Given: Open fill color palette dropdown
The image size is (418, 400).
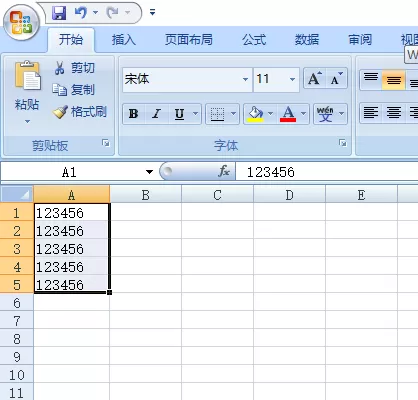Looking at the screenshot, I should click(271, 114).
